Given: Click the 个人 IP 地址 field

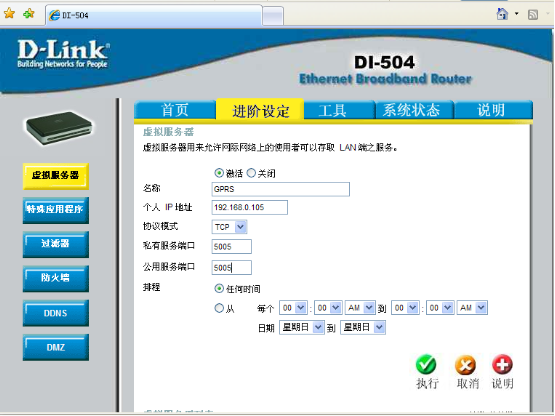Looking at the screenshot, I should tap(250, 207).
